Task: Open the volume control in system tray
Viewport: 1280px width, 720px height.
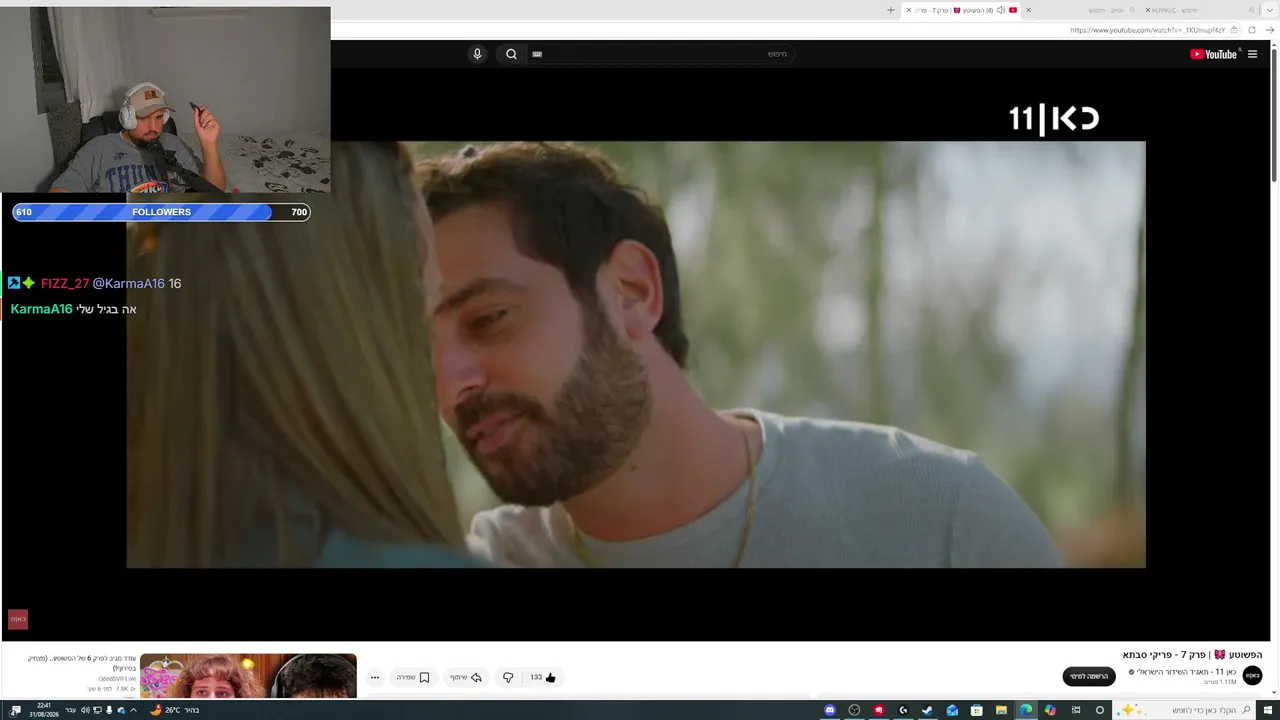Action: coord(85,710)
